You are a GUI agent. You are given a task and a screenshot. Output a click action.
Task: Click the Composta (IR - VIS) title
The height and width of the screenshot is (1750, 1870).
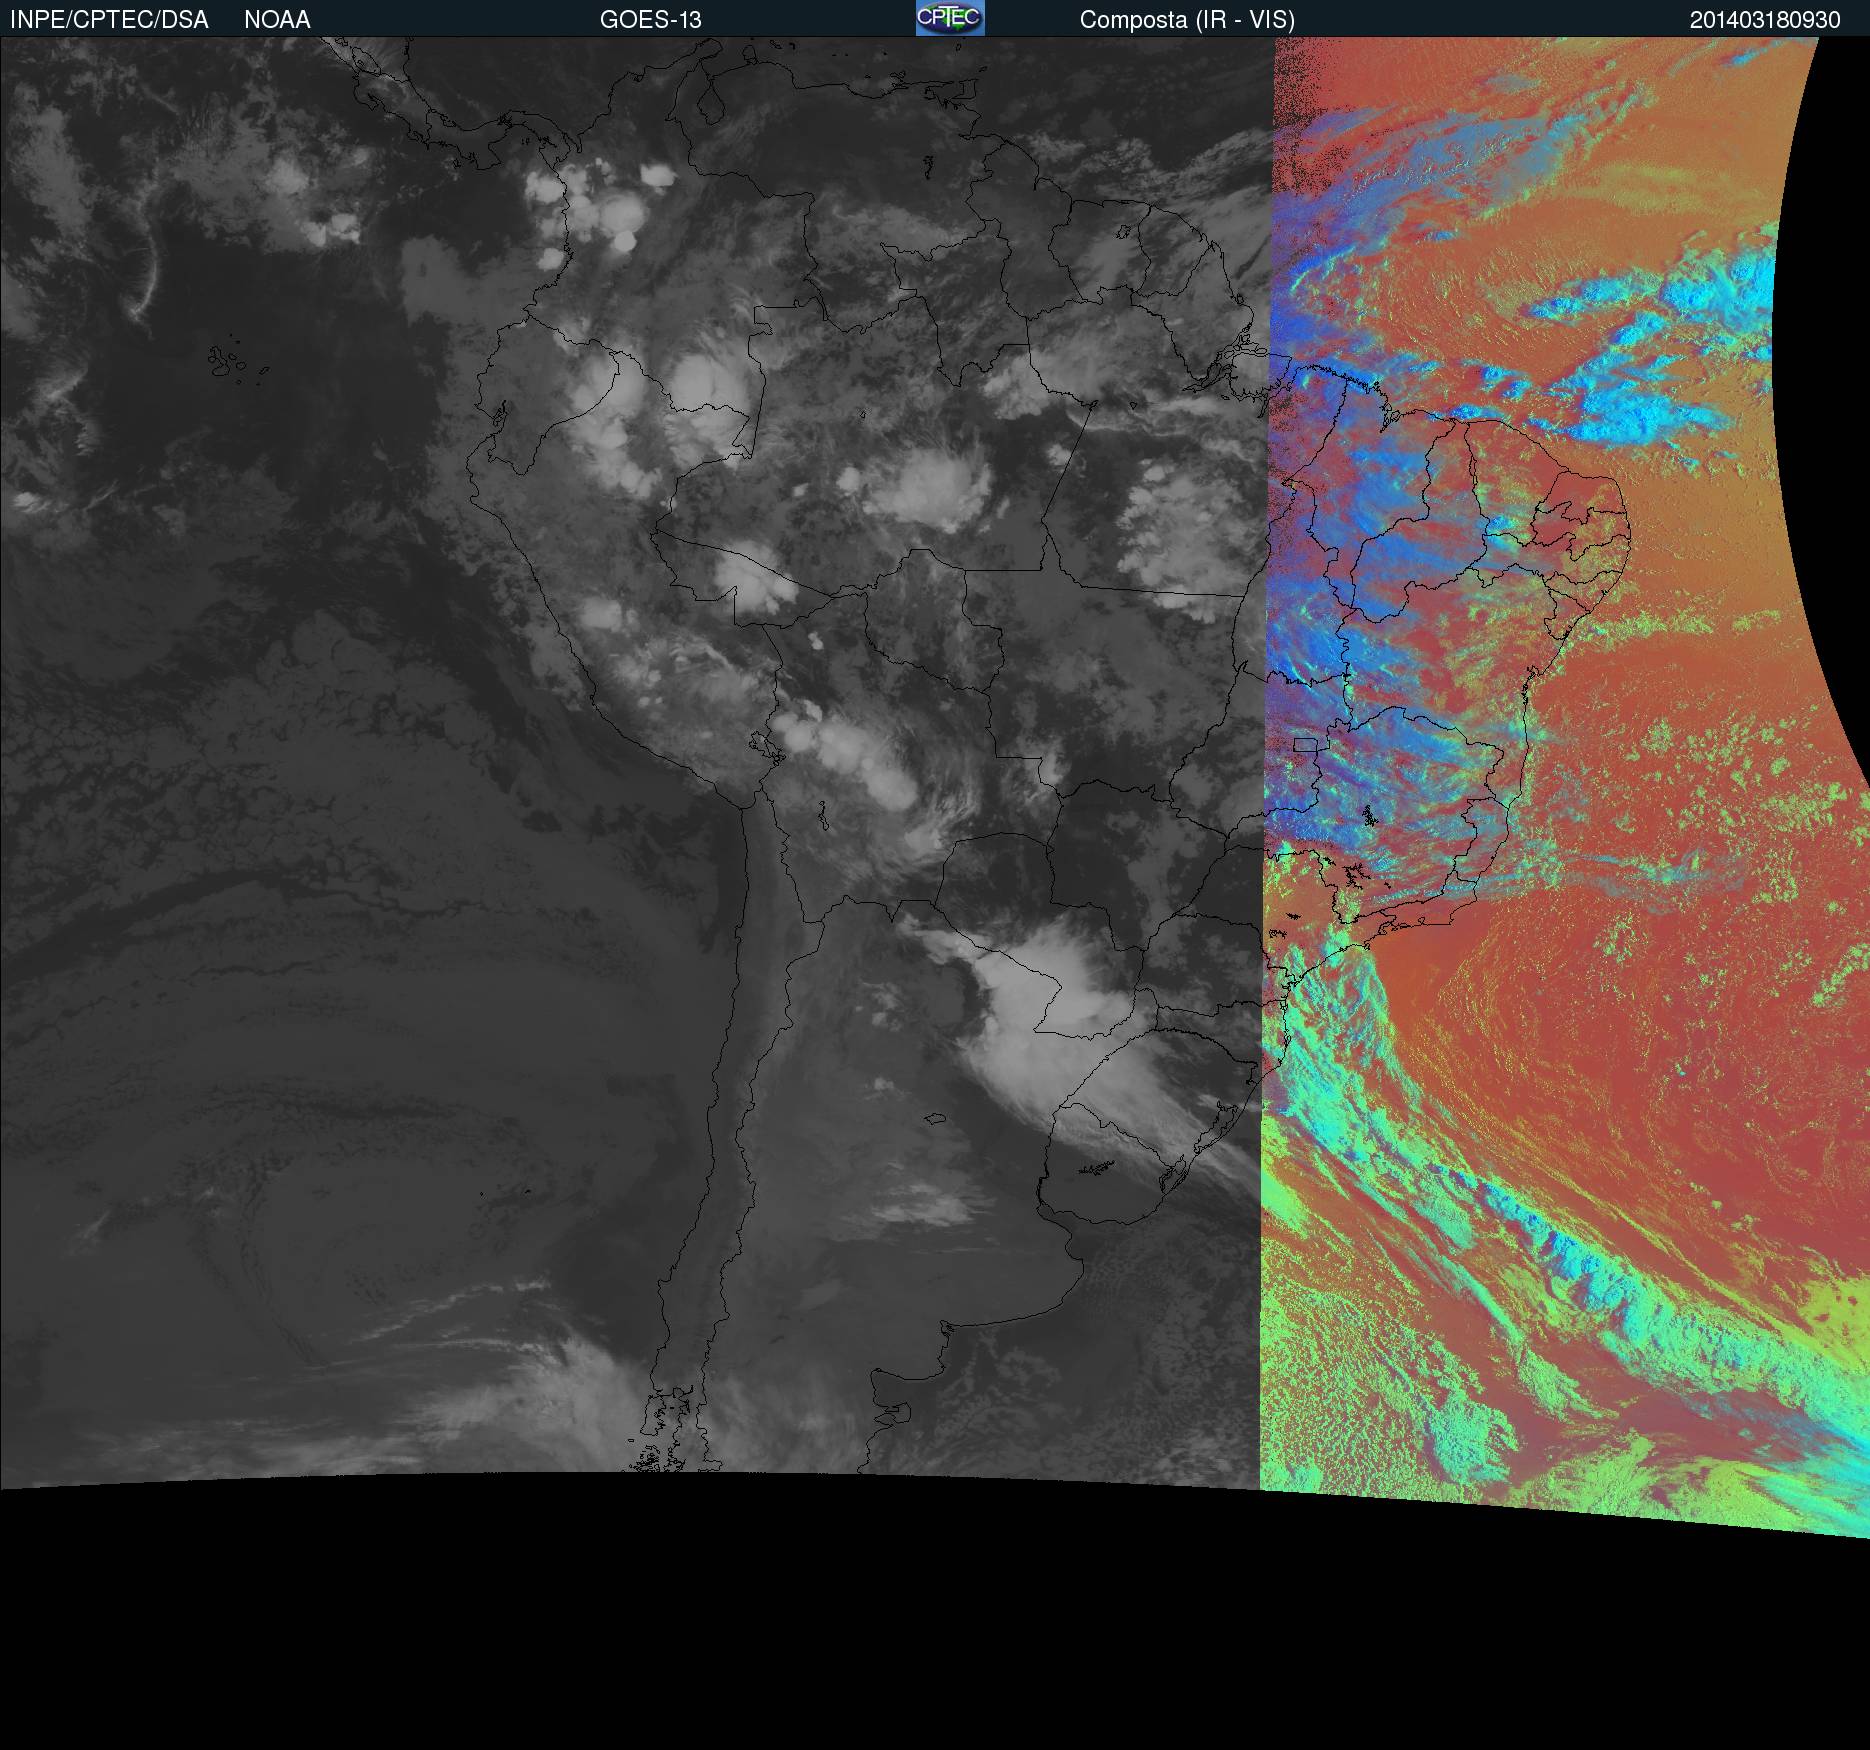[x=1187, y=20]
